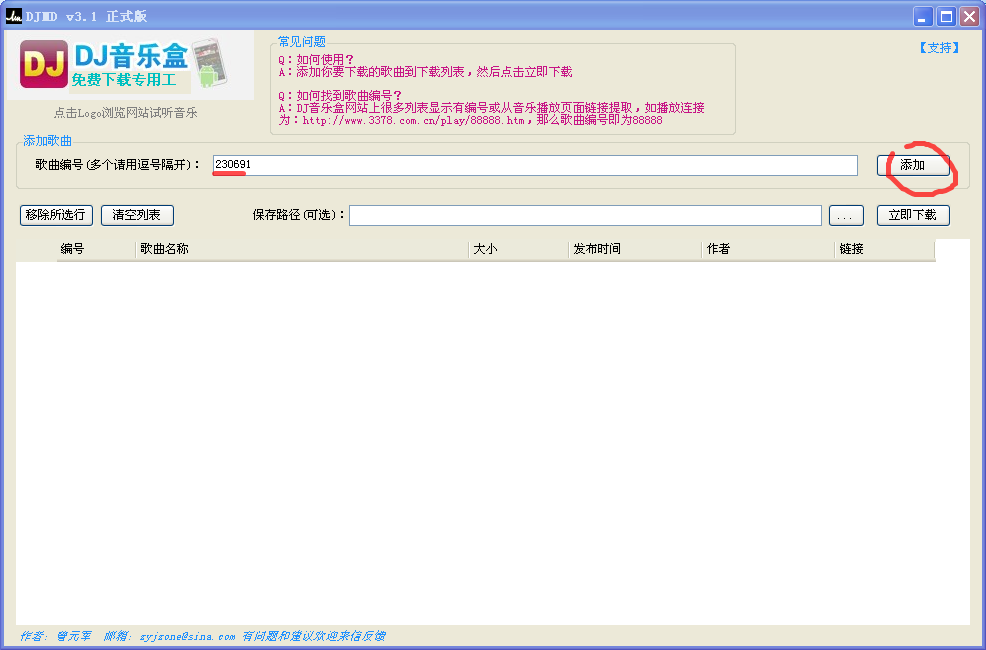Click the 添加 button to add song
The image size is (986, 650).
tap(913, 165)
